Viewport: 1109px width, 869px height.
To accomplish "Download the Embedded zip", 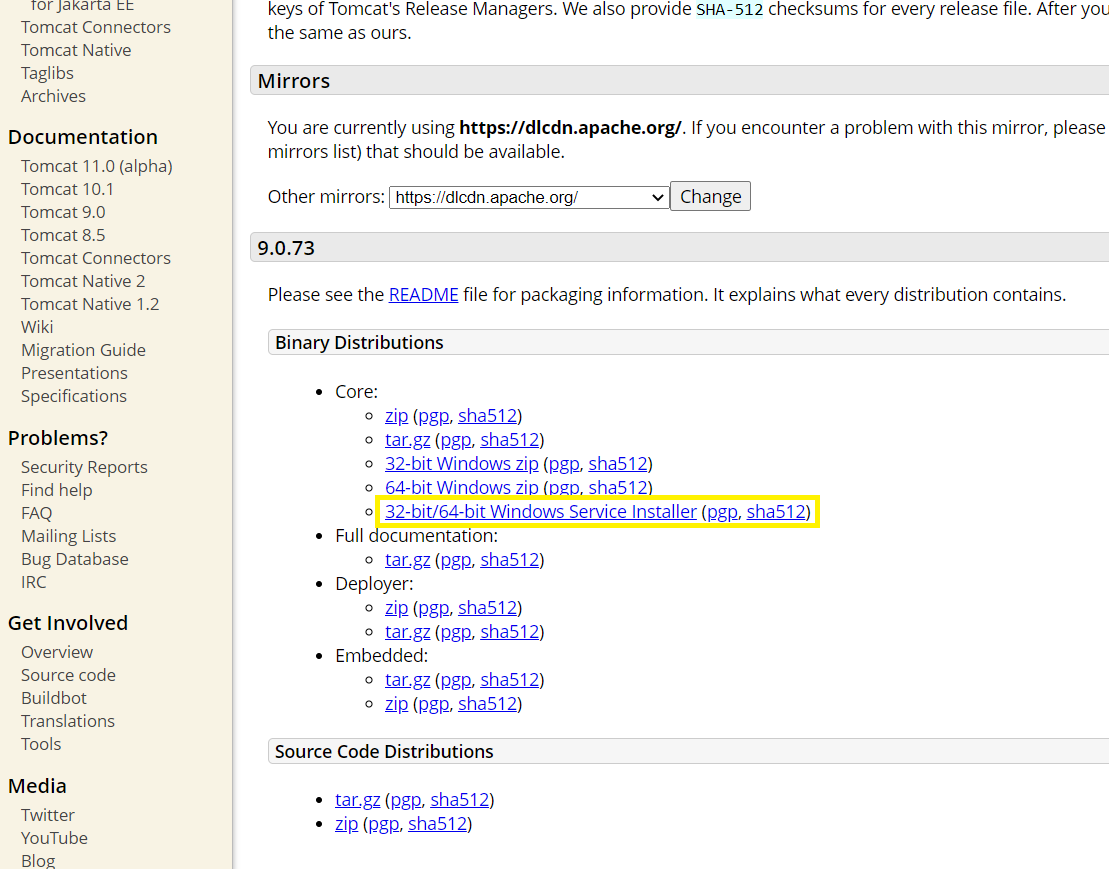I will pyautogui.click(x=396, y=704).
